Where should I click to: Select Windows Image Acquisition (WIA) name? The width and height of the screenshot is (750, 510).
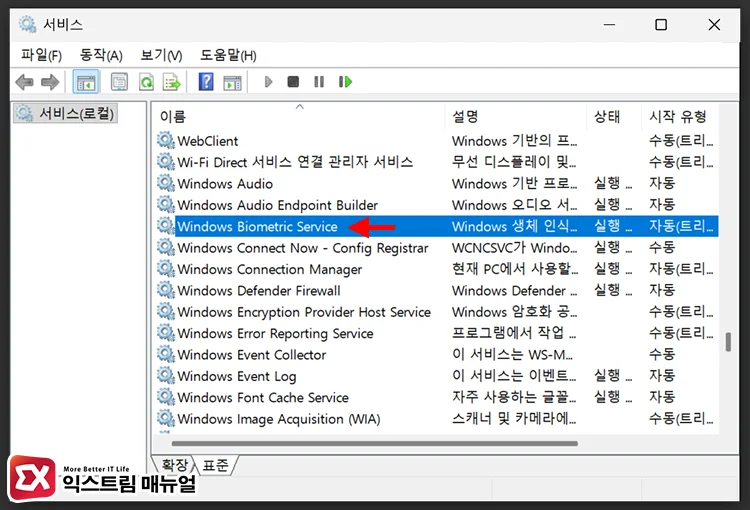click(x=279, y=419)
